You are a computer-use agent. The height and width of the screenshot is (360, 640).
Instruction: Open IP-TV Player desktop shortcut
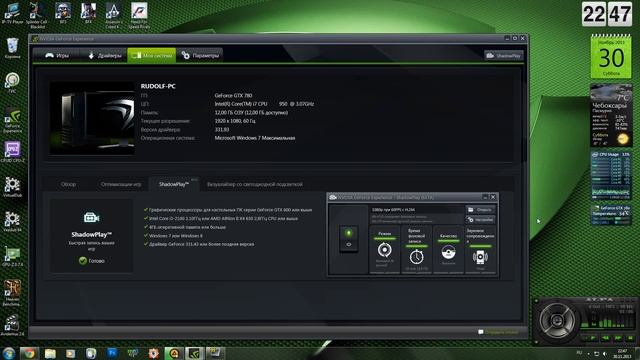(x=12, y=13)
